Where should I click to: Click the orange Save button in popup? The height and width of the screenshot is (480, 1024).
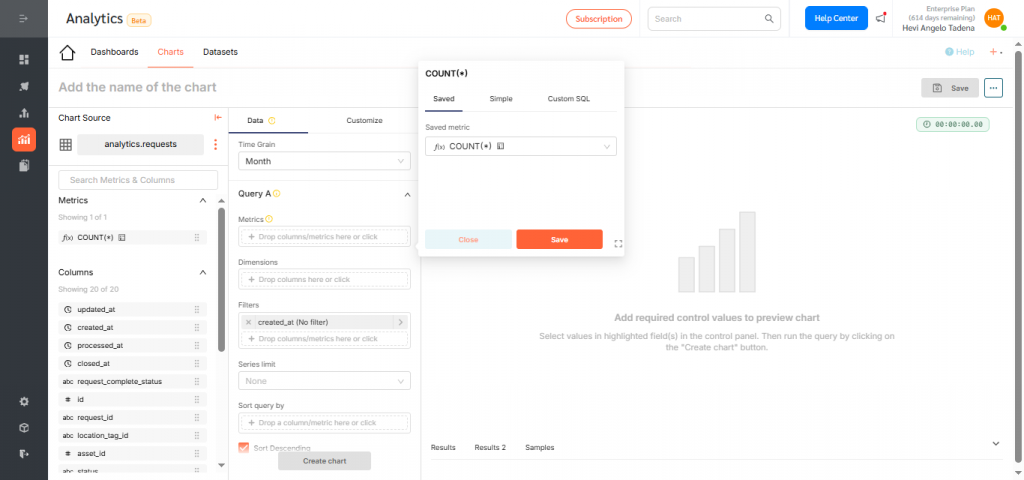coord(559,240)
